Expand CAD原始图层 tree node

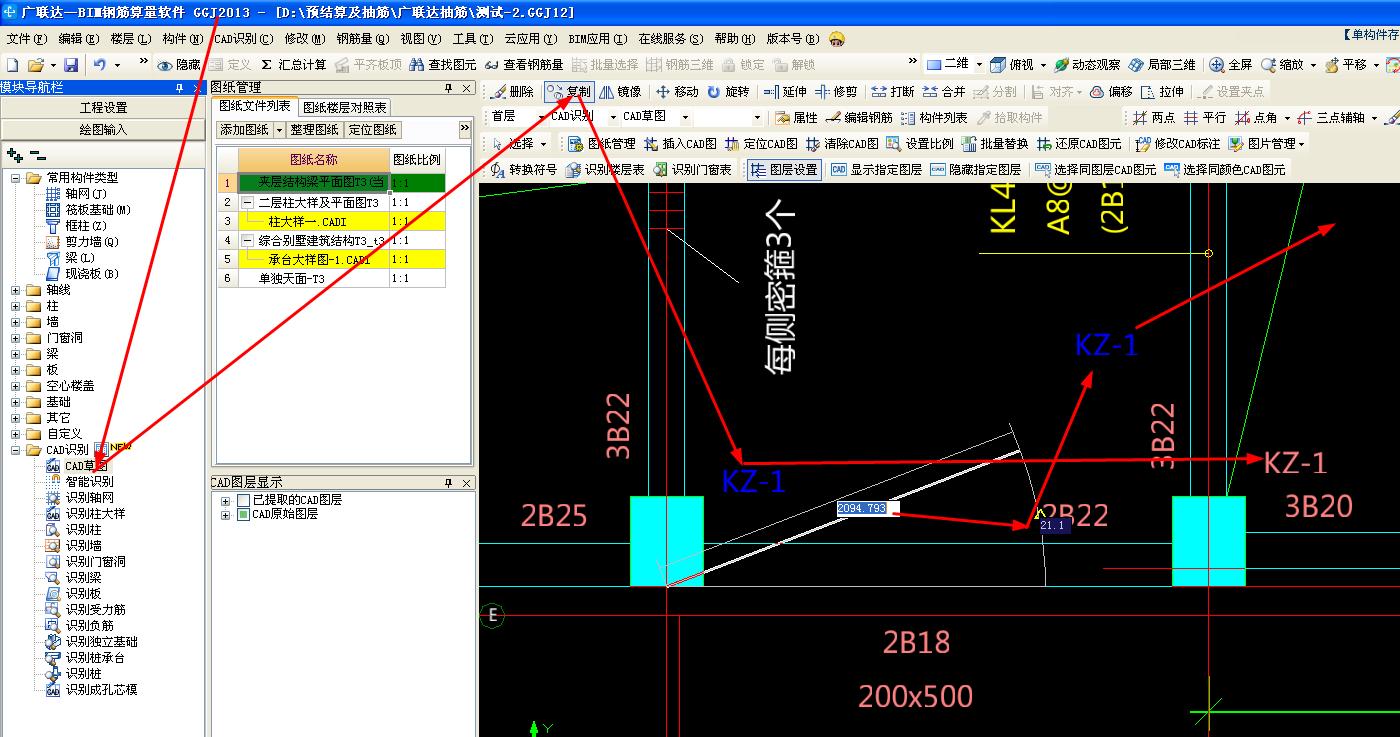point(225,514)
